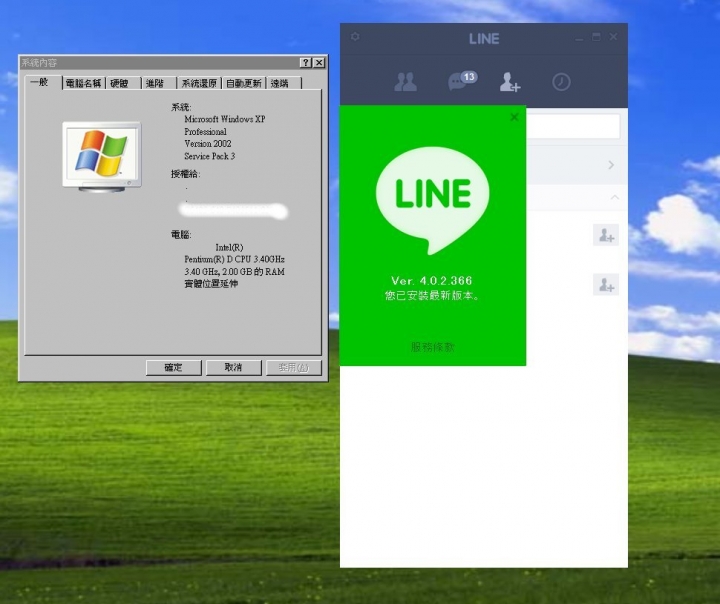
Task: Click the Windows XP logo monitor image
Action: tap(102, 157)
